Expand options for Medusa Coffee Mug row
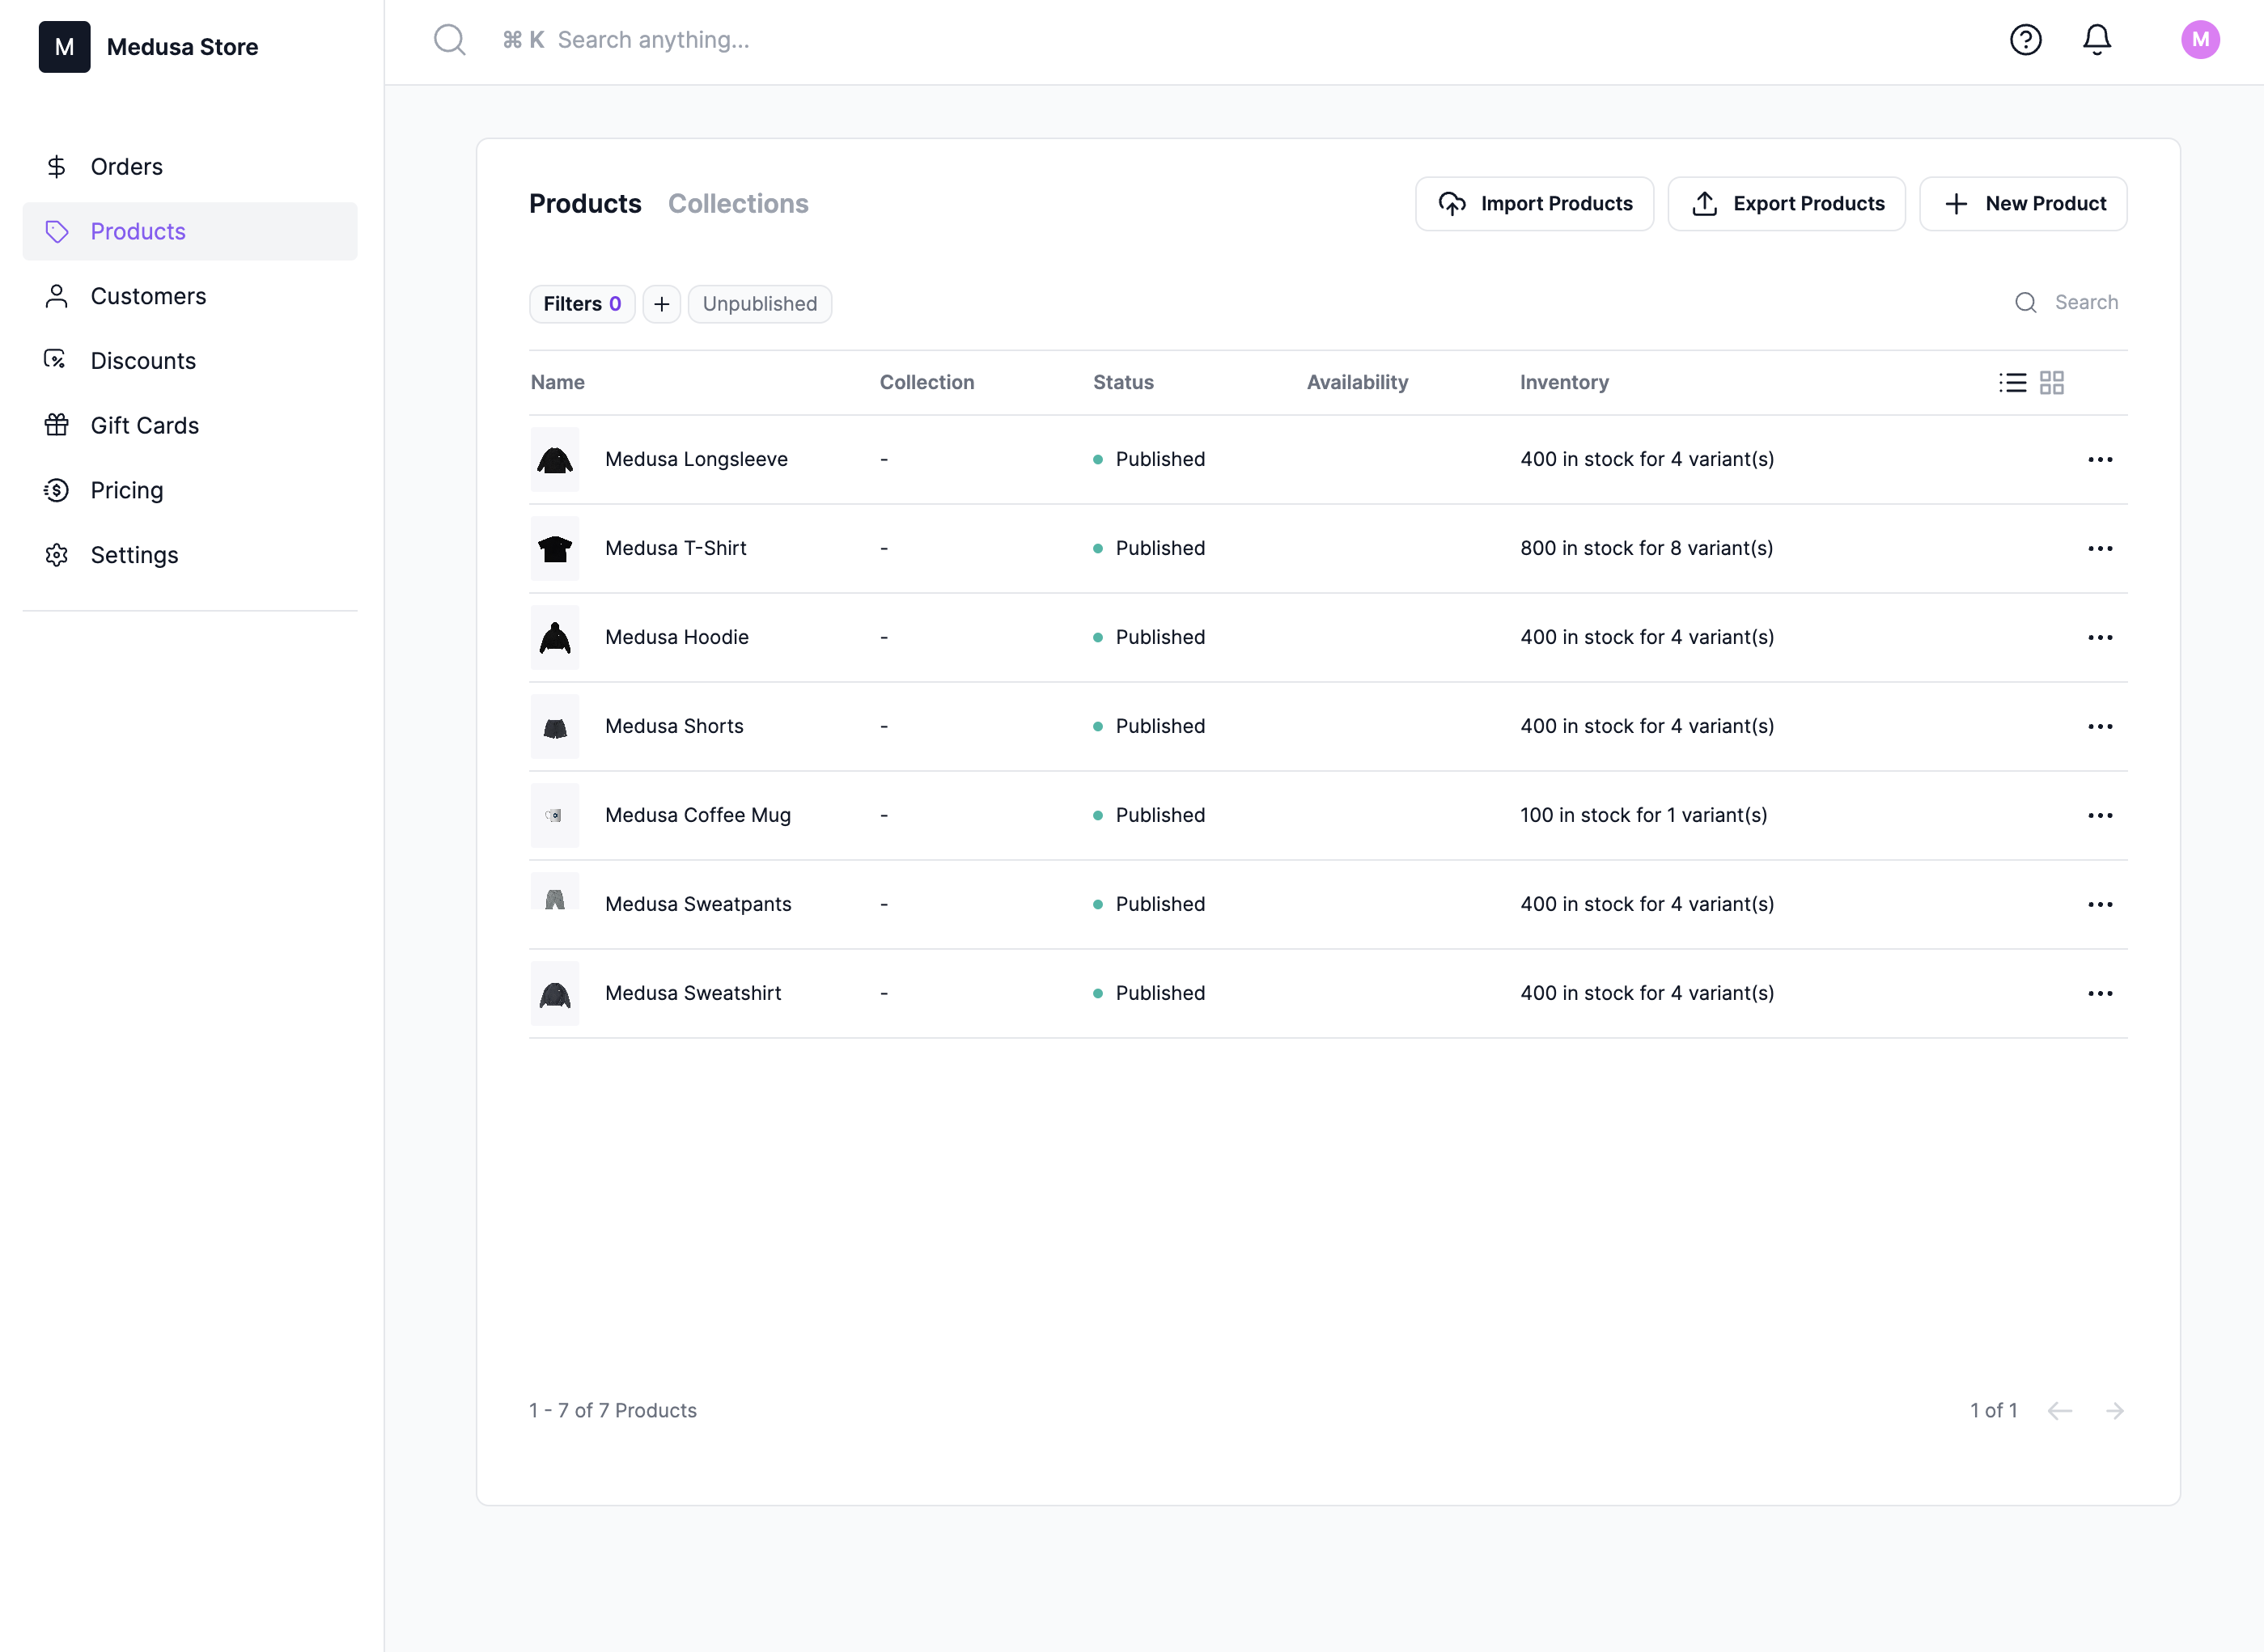 pyautogui.click(x=2099, y=814)
